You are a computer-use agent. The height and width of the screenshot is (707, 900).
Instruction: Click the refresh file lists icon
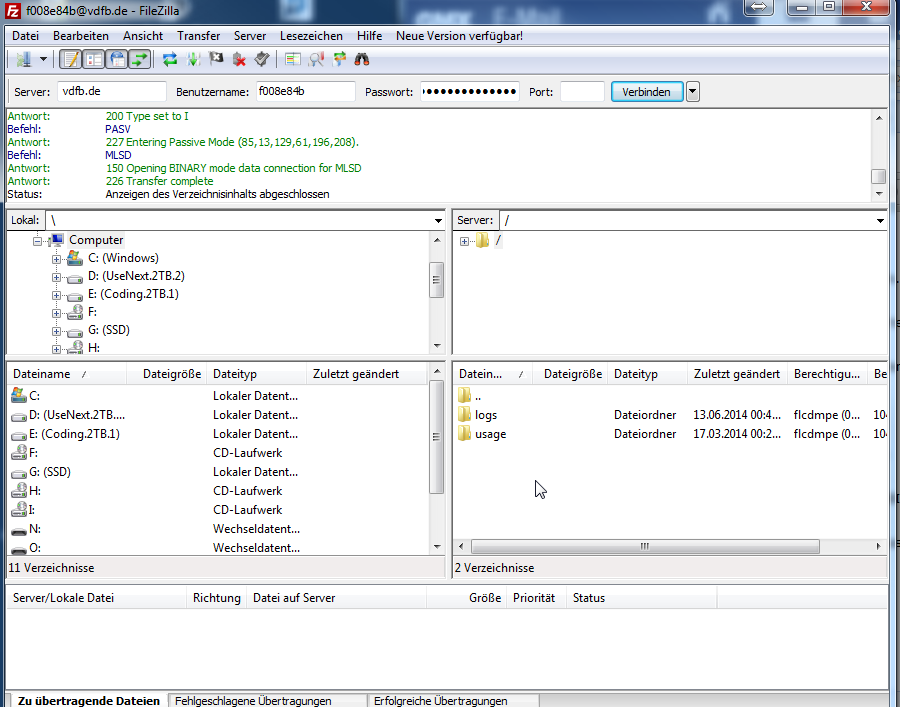tap(170, 60)
